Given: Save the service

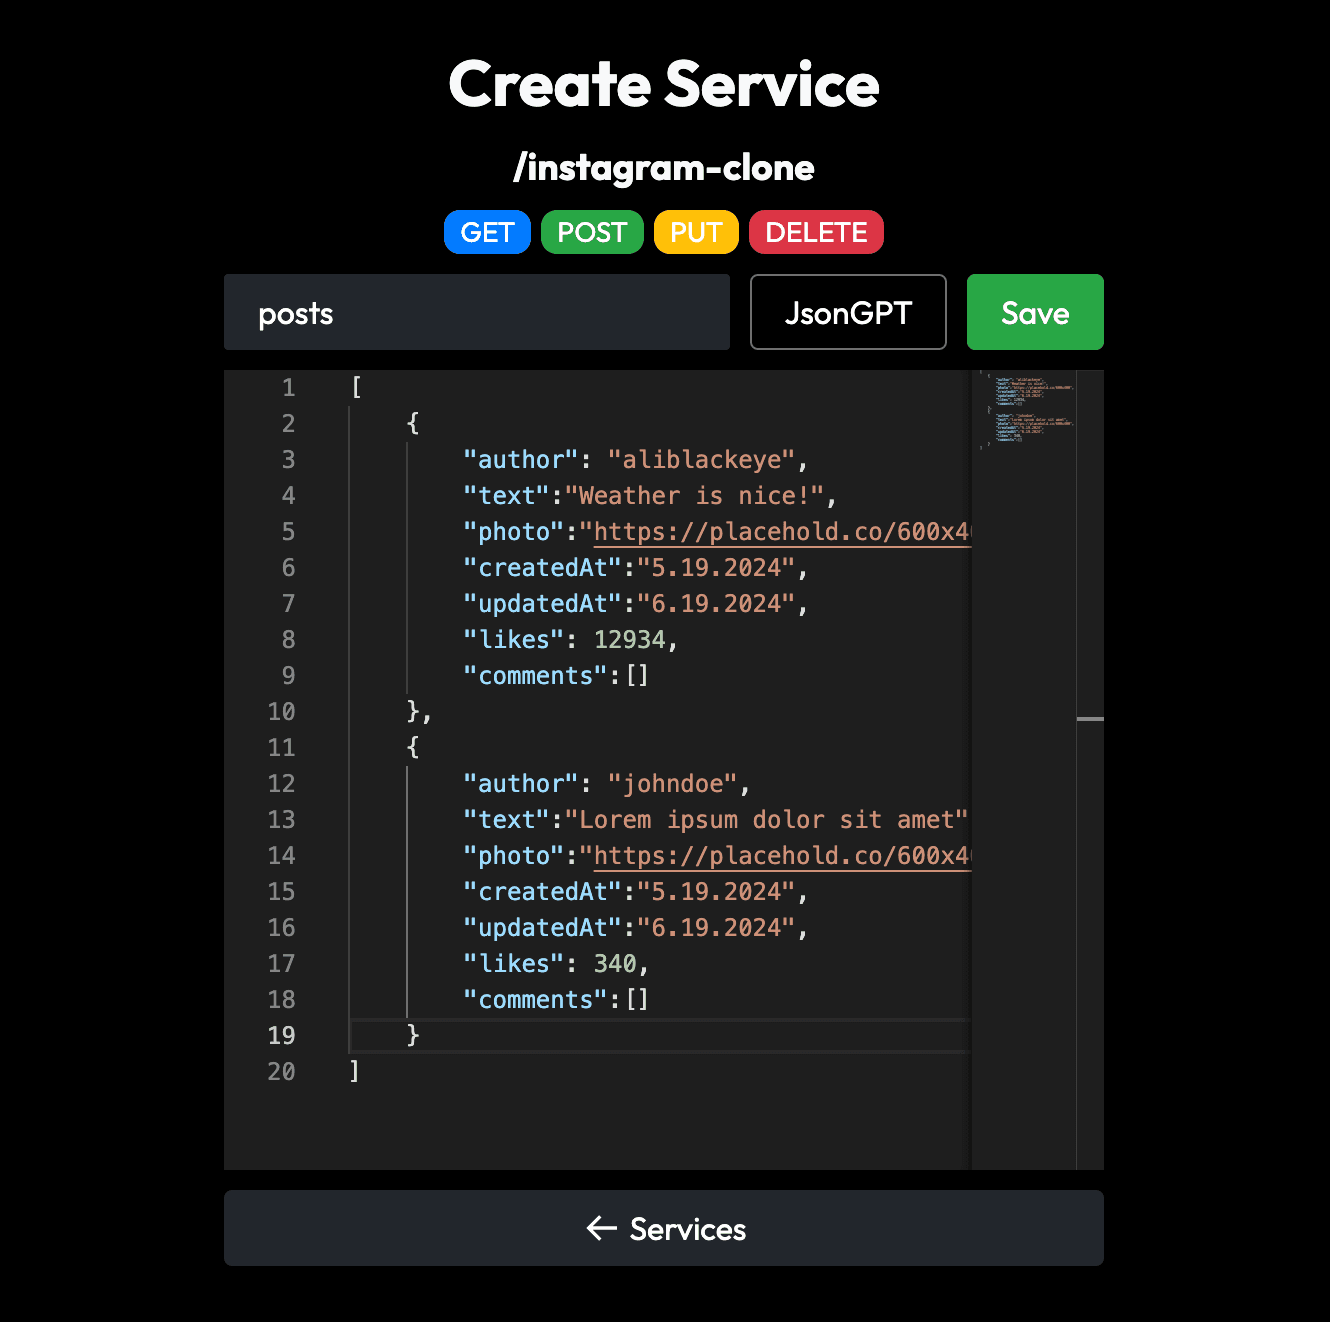Looking at the screenshot, I should click(1035, 313).
